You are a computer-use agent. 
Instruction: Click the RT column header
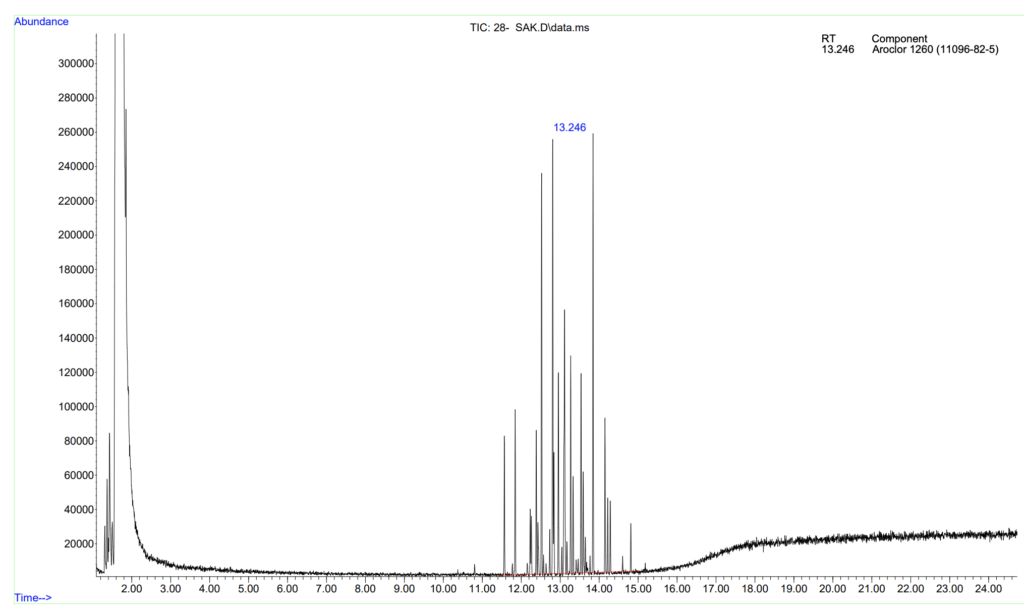[828, 39]
